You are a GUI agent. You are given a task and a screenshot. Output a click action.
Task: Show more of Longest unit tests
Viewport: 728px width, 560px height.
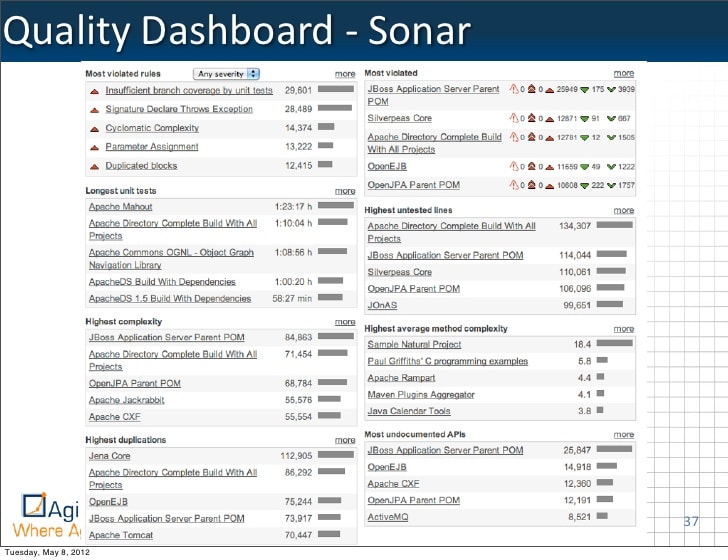click(344, 191)
